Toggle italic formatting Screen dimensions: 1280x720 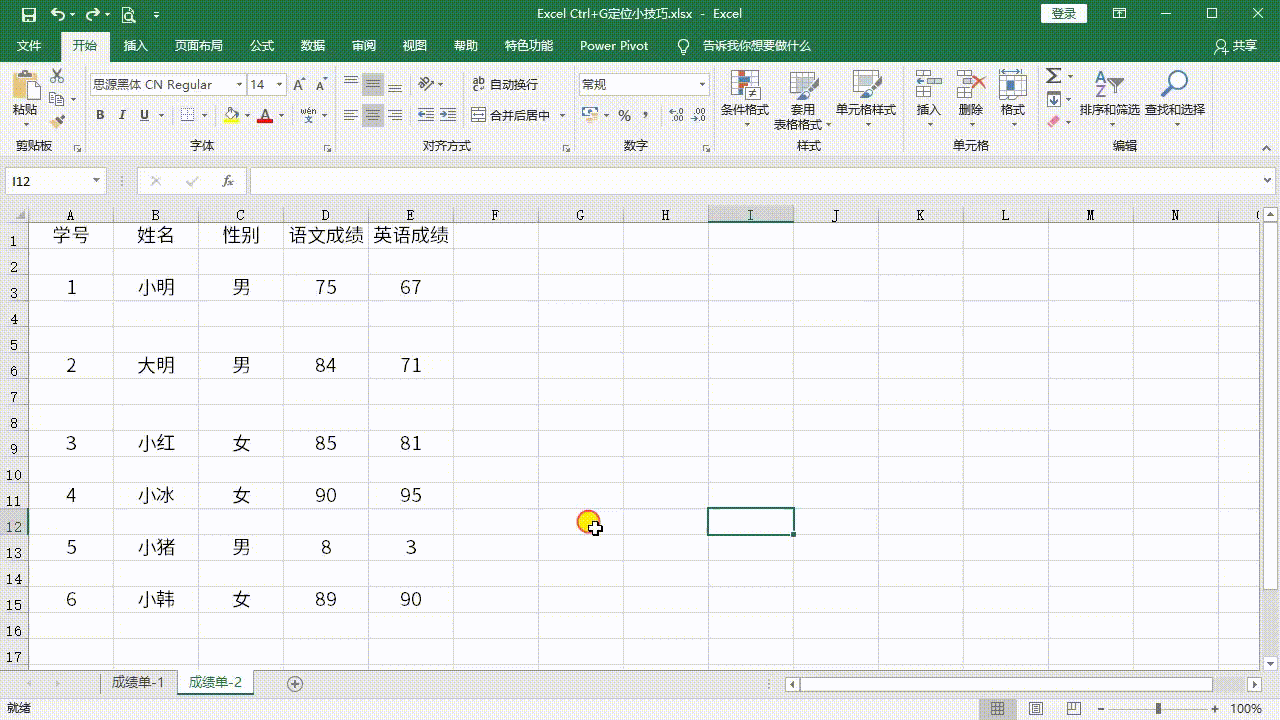tap(122, 115)
